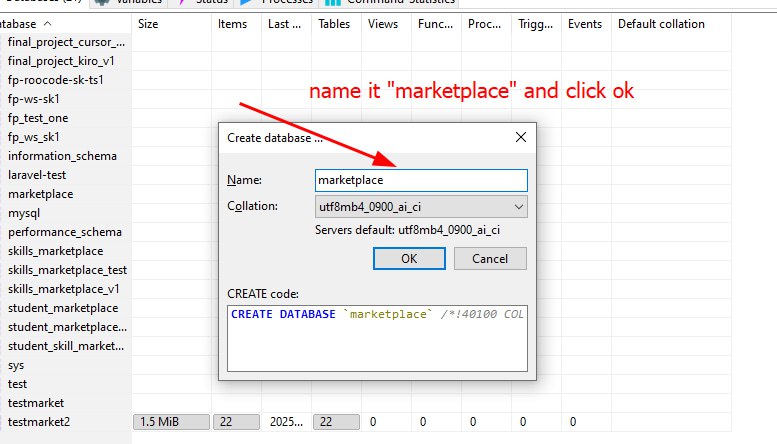777x444 pixels.
Task: Click inside the CREATE code box
Action: tap(377, 338)
